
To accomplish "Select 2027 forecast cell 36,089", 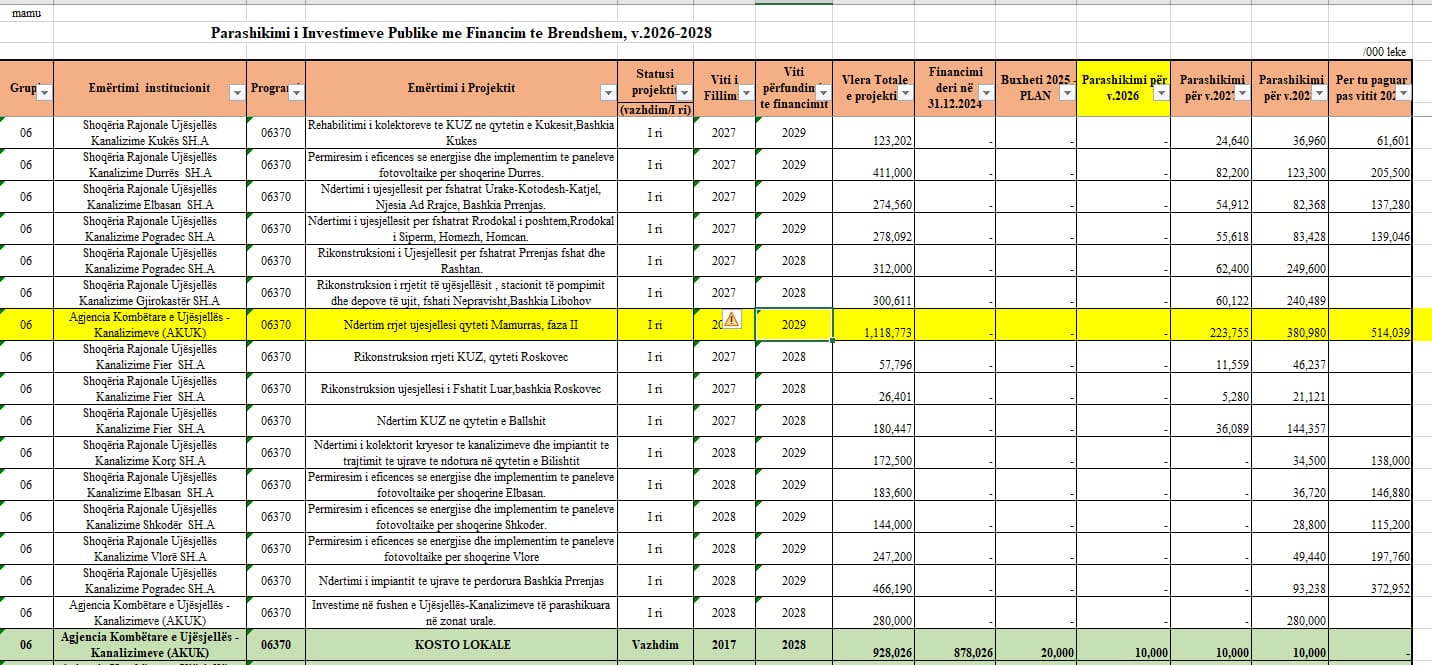I will click(x=1212, y=420).
